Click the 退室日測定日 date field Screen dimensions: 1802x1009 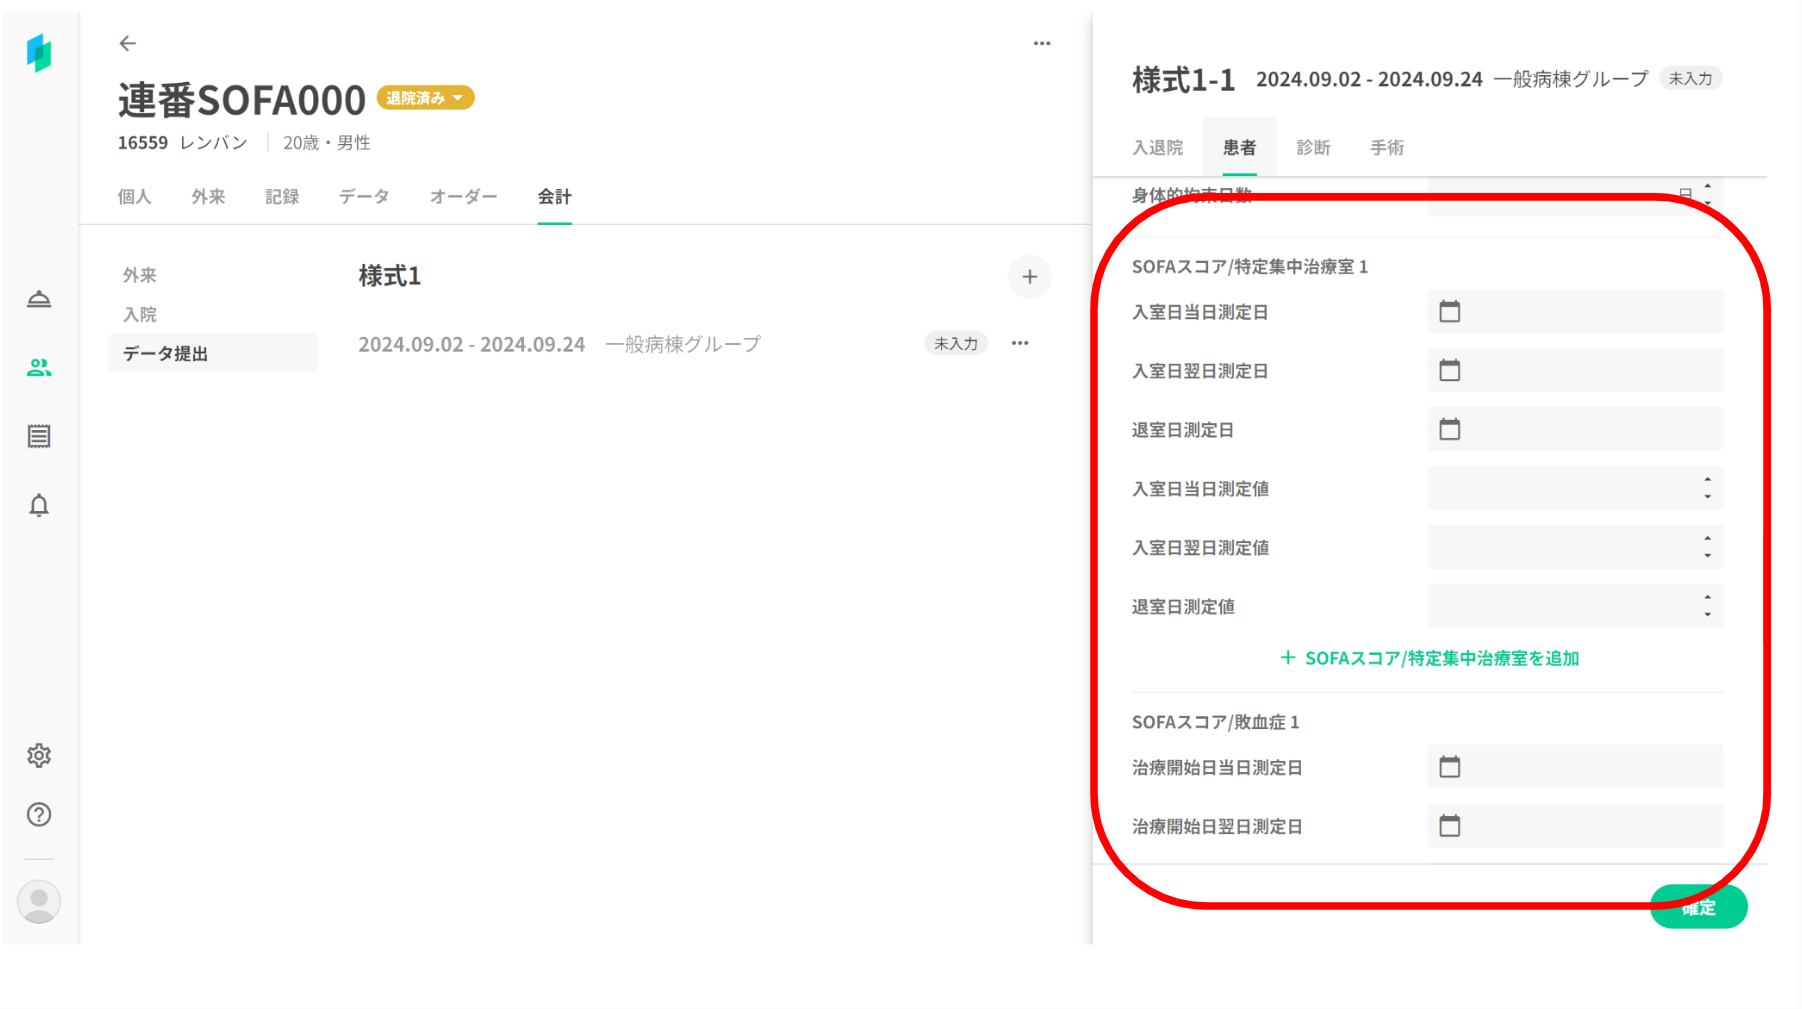(1575, 429)
